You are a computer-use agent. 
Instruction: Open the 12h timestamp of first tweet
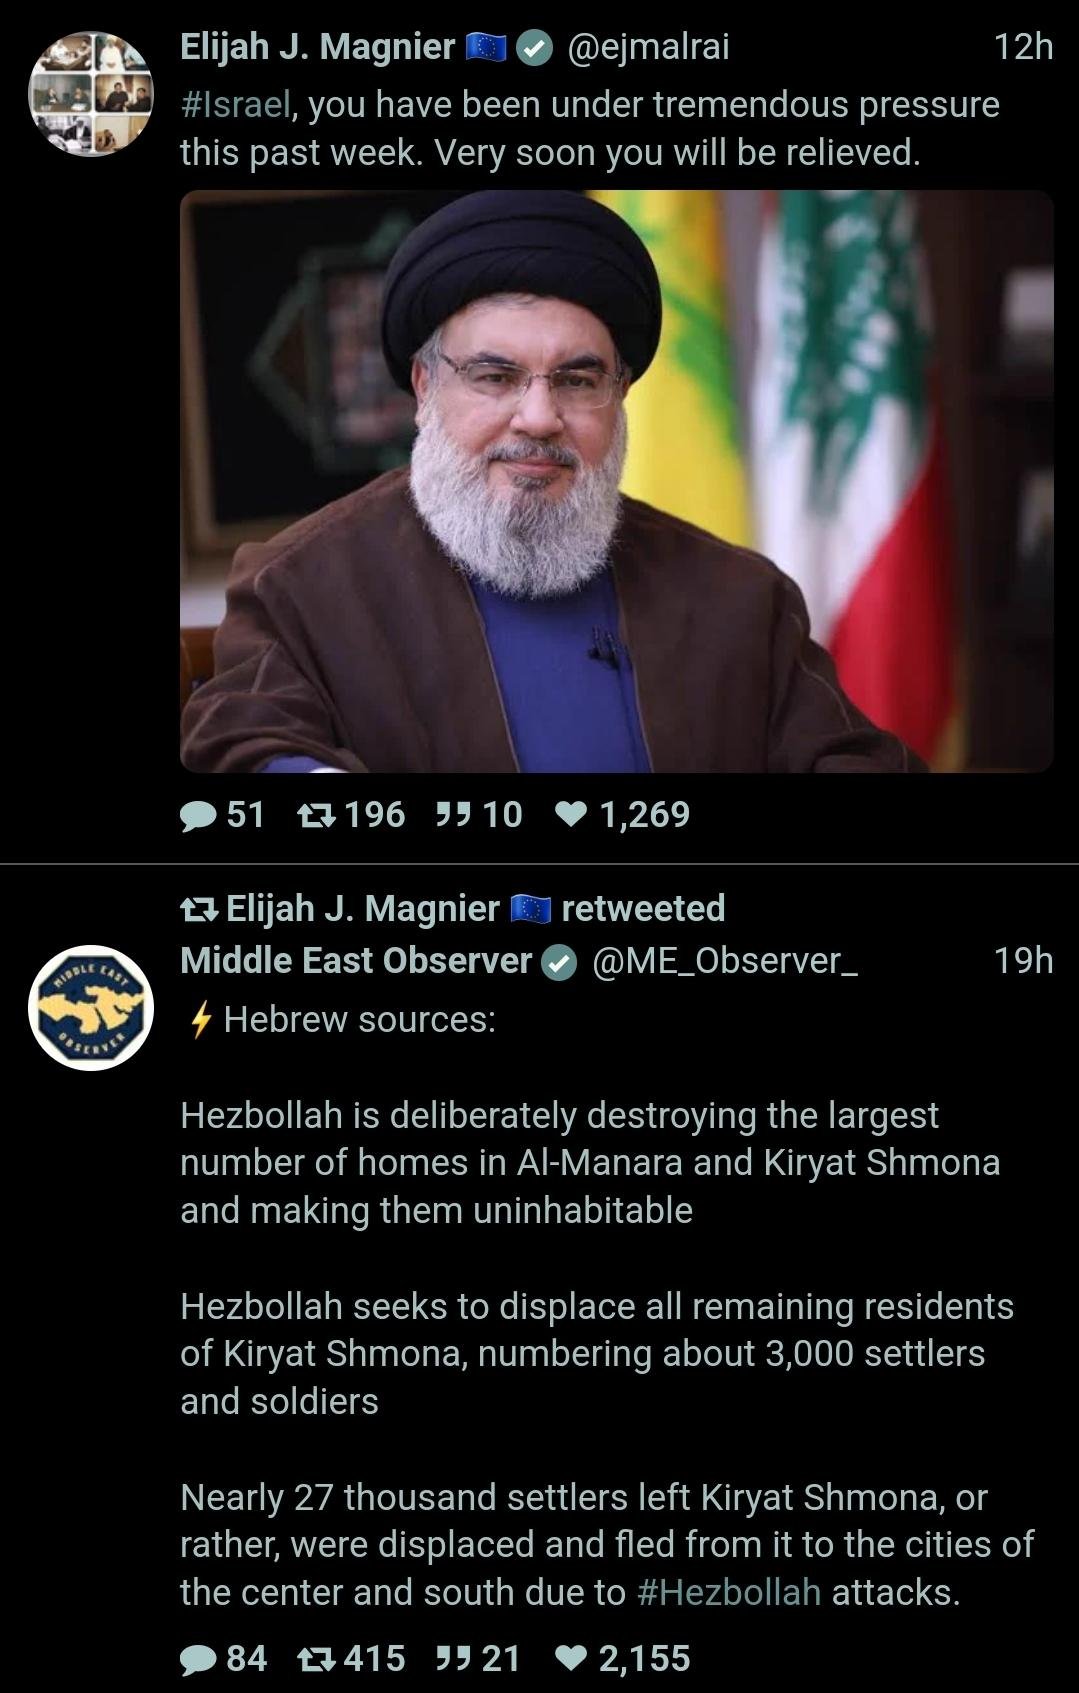(1023, 47)
